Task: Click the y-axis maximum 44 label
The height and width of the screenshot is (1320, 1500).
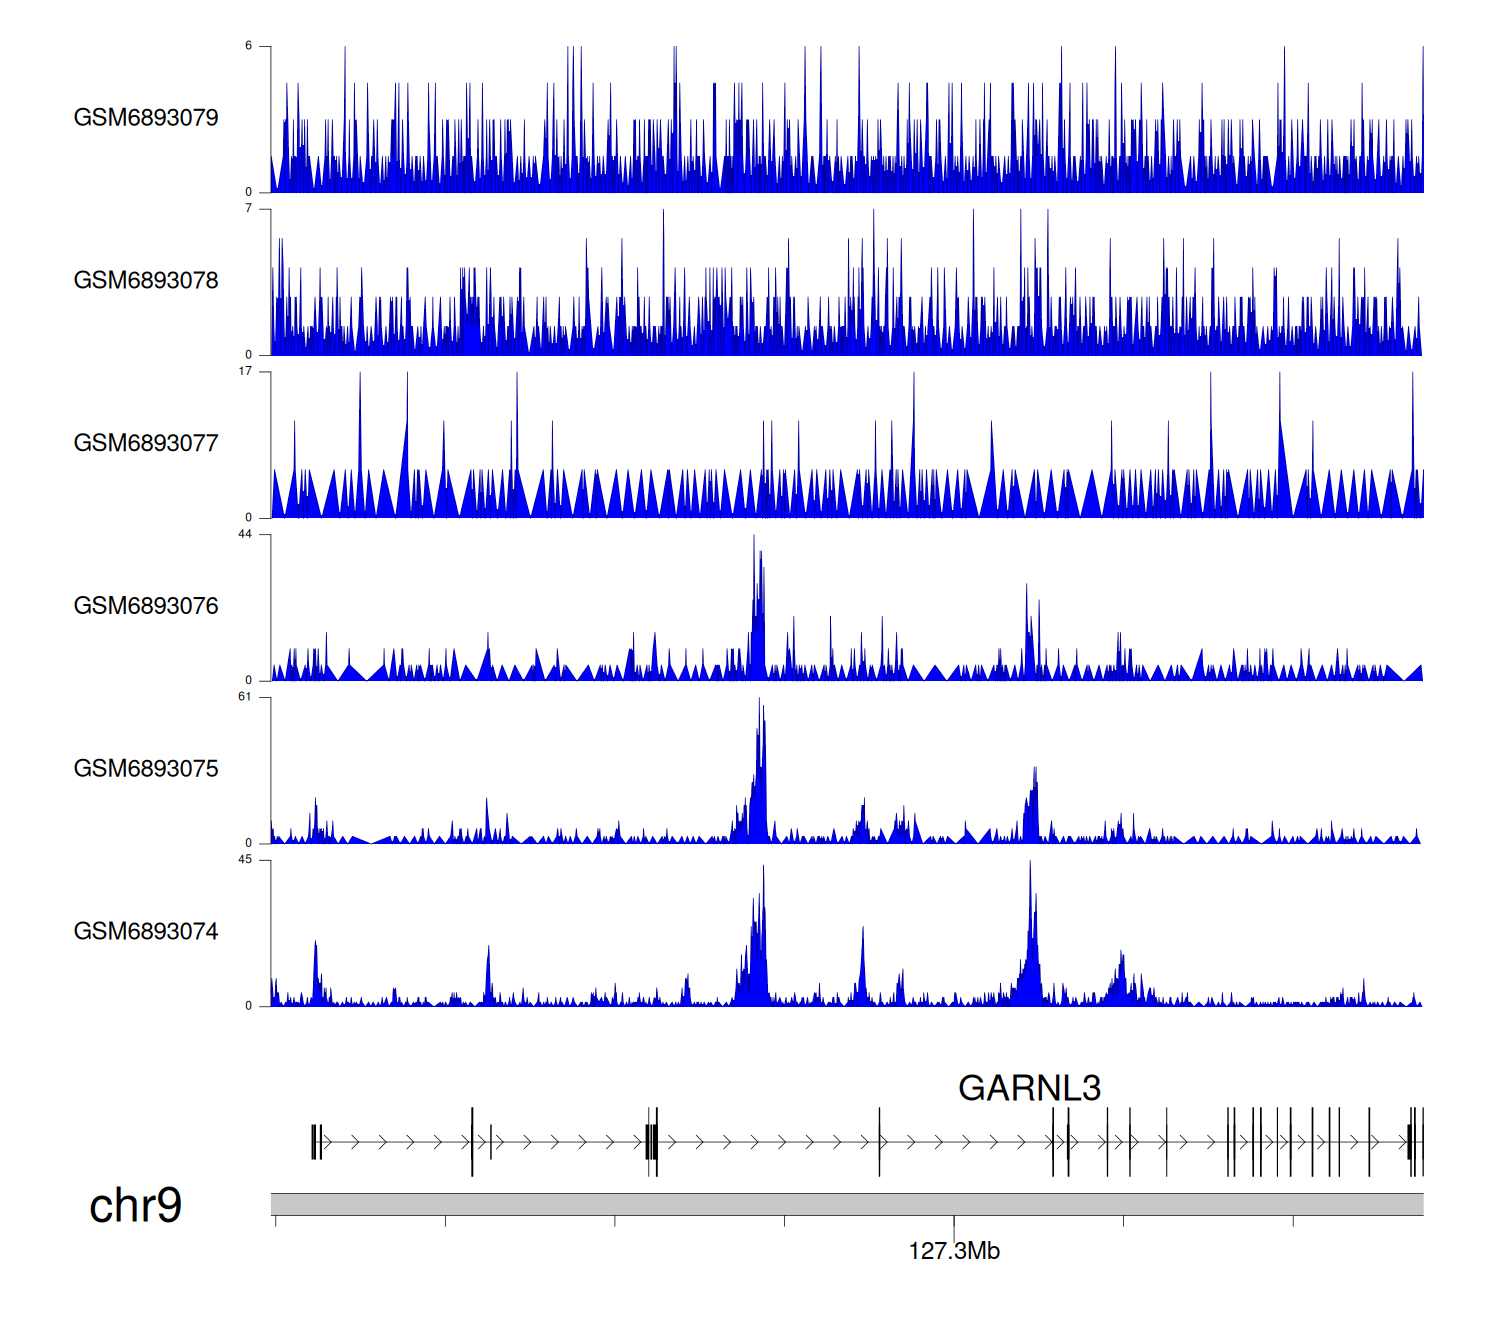Action: click(245, 534)
